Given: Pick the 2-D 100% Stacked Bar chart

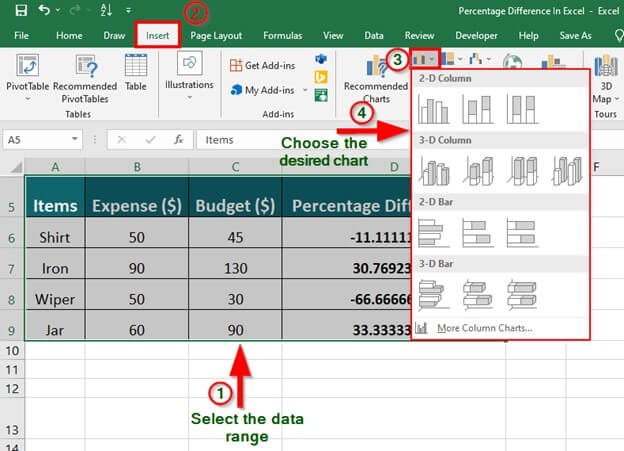Looking at the screenshot, I should pyautogui.click(x=522, y=232).
